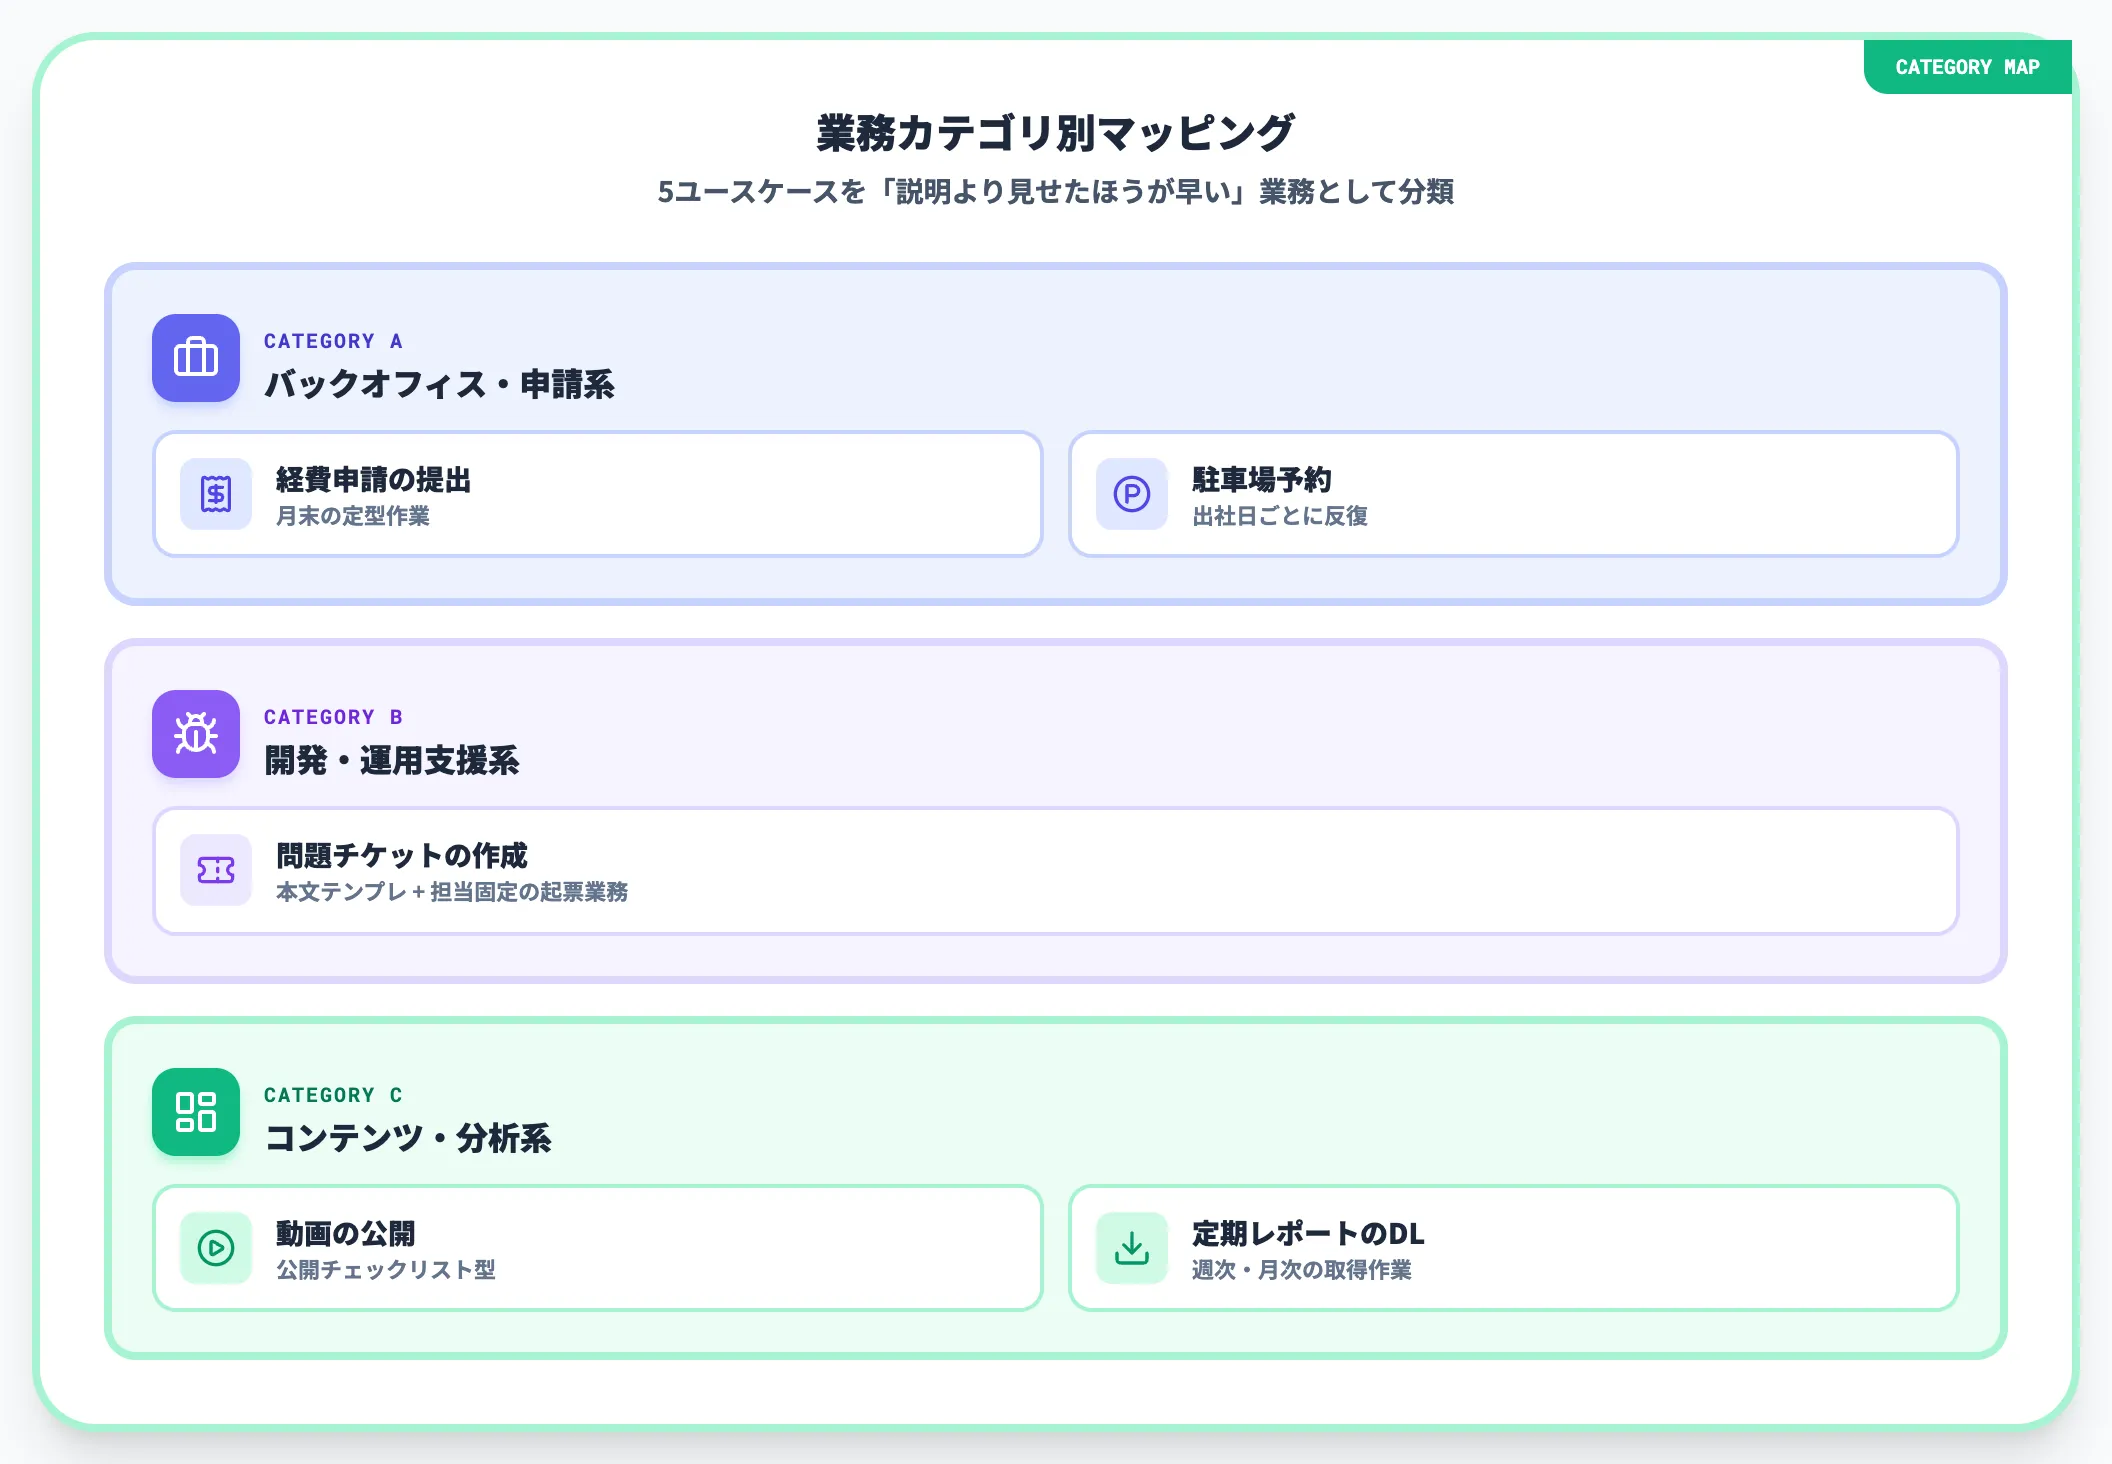2112x1464 pixels.
Task: Click the text 本文テンプレ＋担当固定の起票業務
Action: coord(452,892)
